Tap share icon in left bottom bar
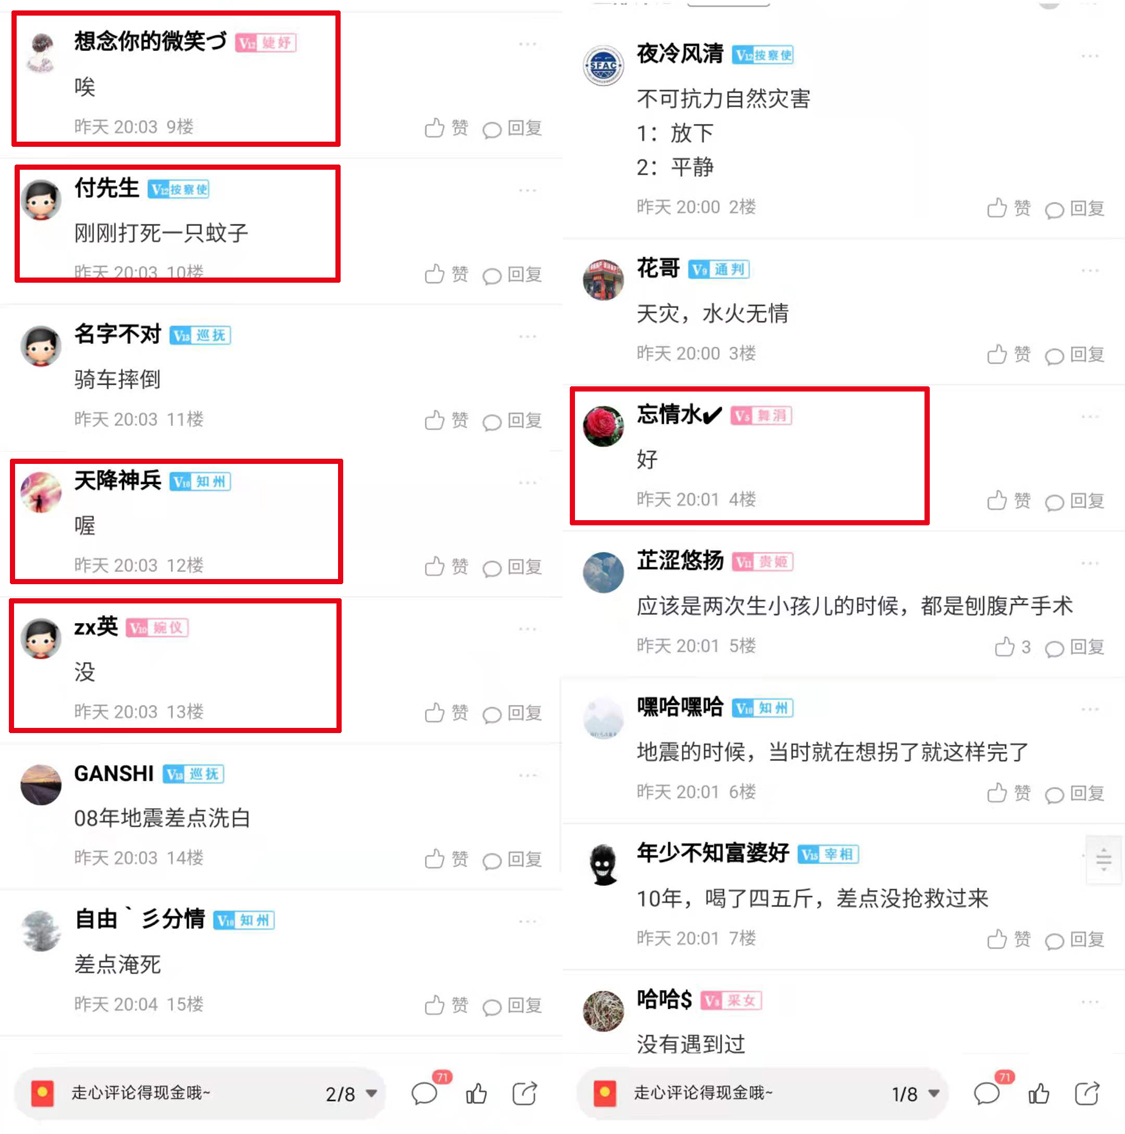Image resolution: width=1125 pixels, height=1134 pixels. point(525,1094)
